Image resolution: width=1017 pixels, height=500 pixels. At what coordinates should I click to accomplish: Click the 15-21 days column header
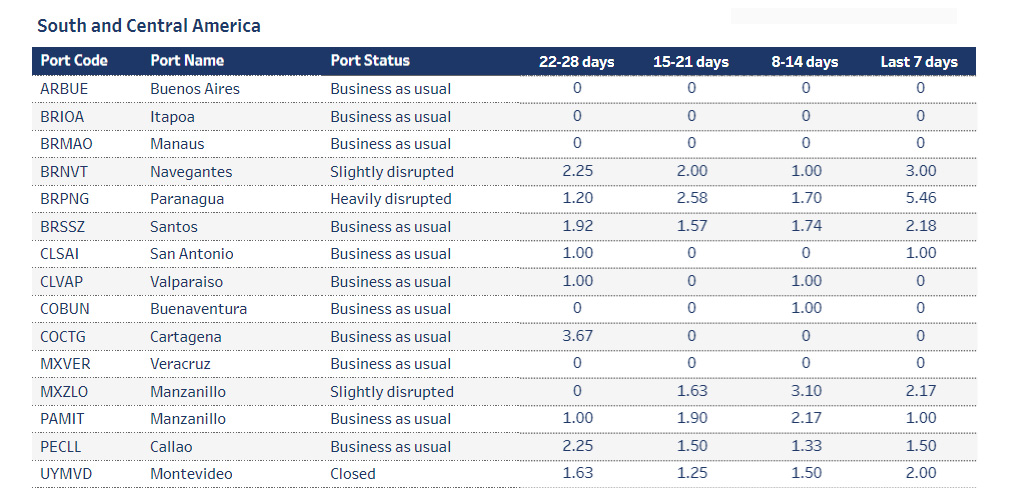[x=691, y=62]
